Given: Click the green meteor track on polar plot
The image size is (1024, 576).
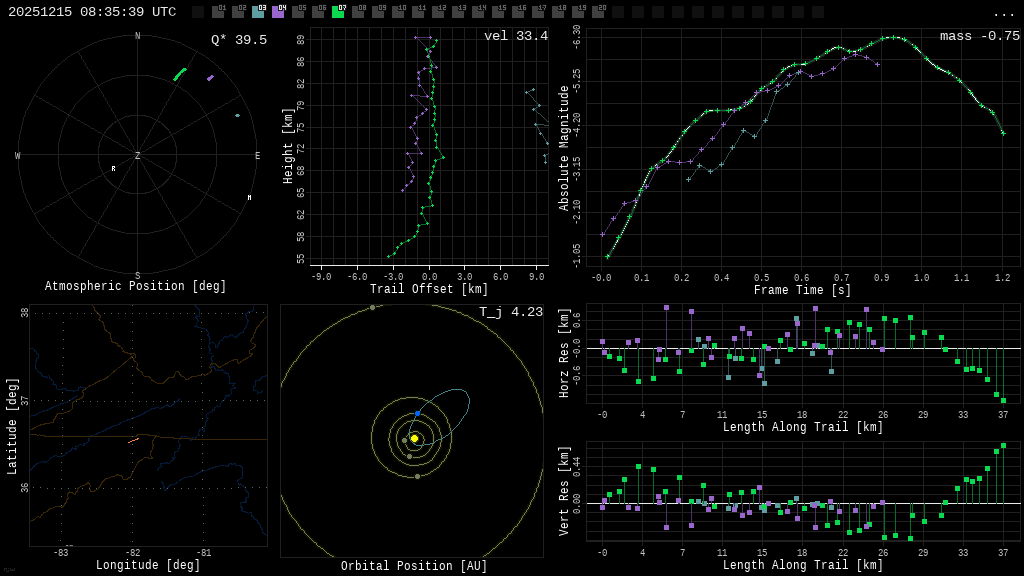Looking at the screenshot, I should tap(180, 74).
